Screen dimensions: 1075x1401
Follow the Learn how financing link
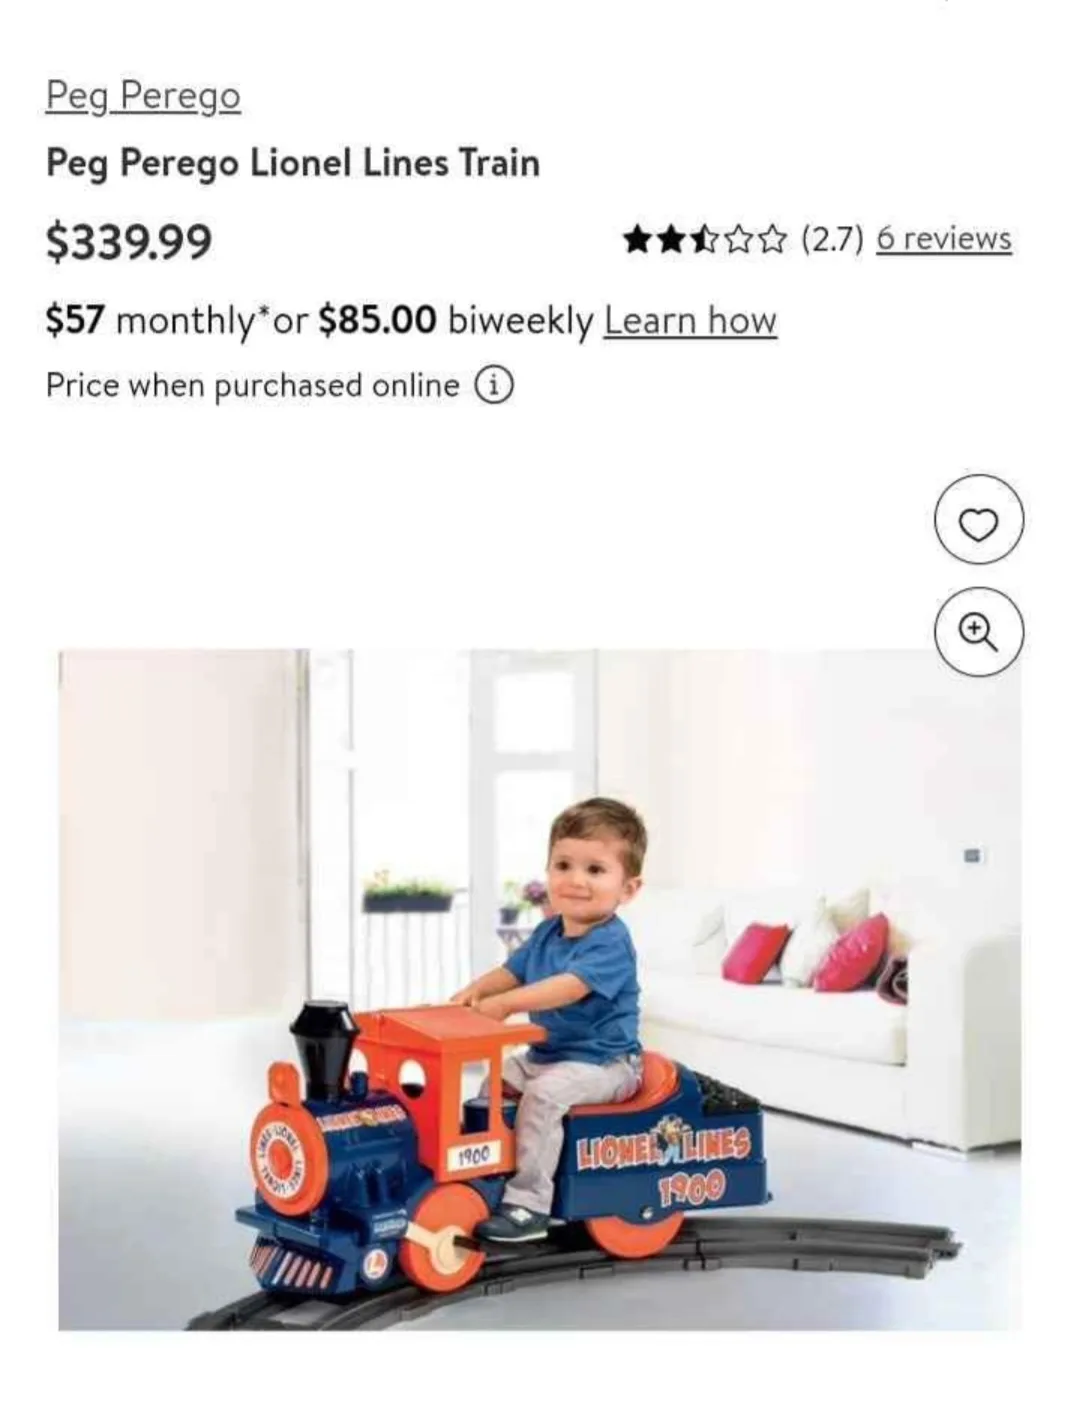pyautogui.click(x=690, y=320)
